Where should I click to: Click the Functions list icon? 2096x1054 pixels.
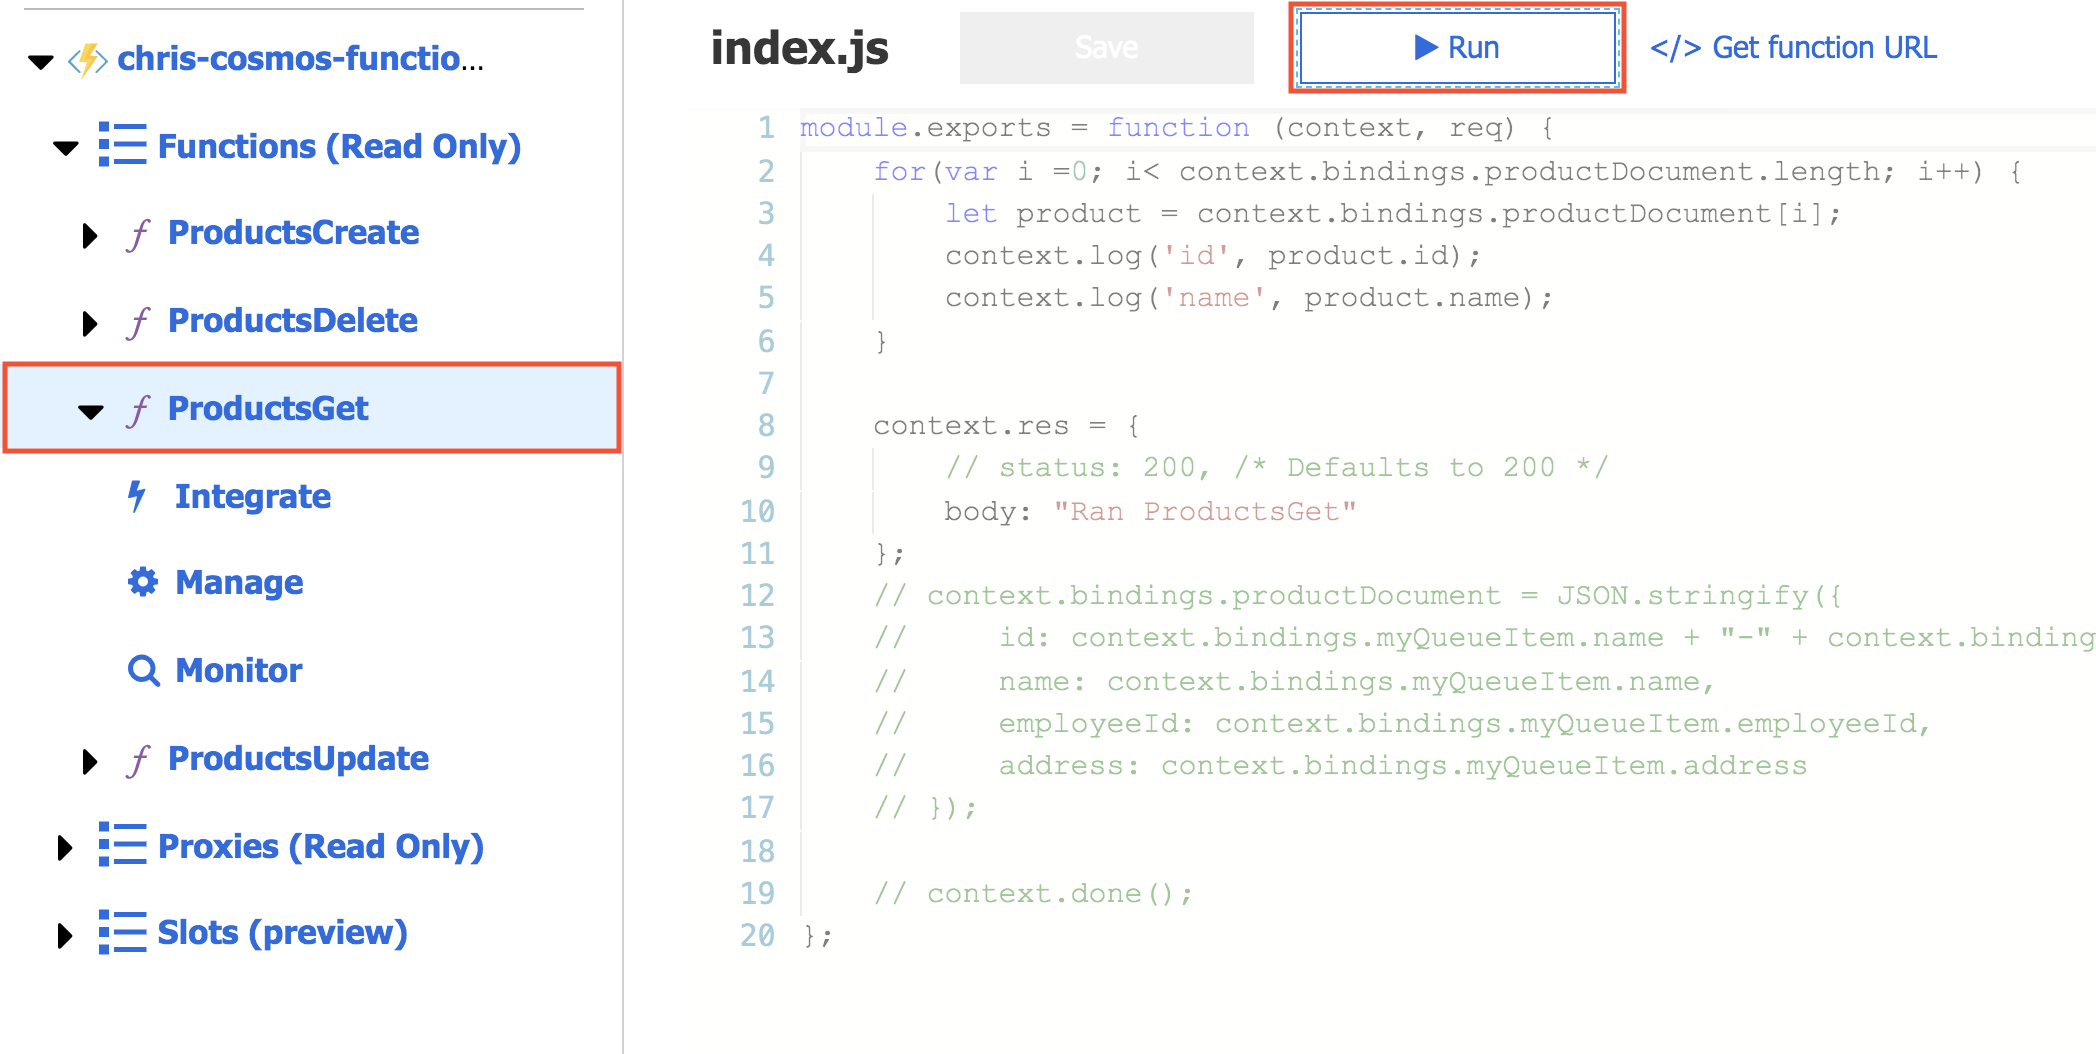[x=122, y=145]
